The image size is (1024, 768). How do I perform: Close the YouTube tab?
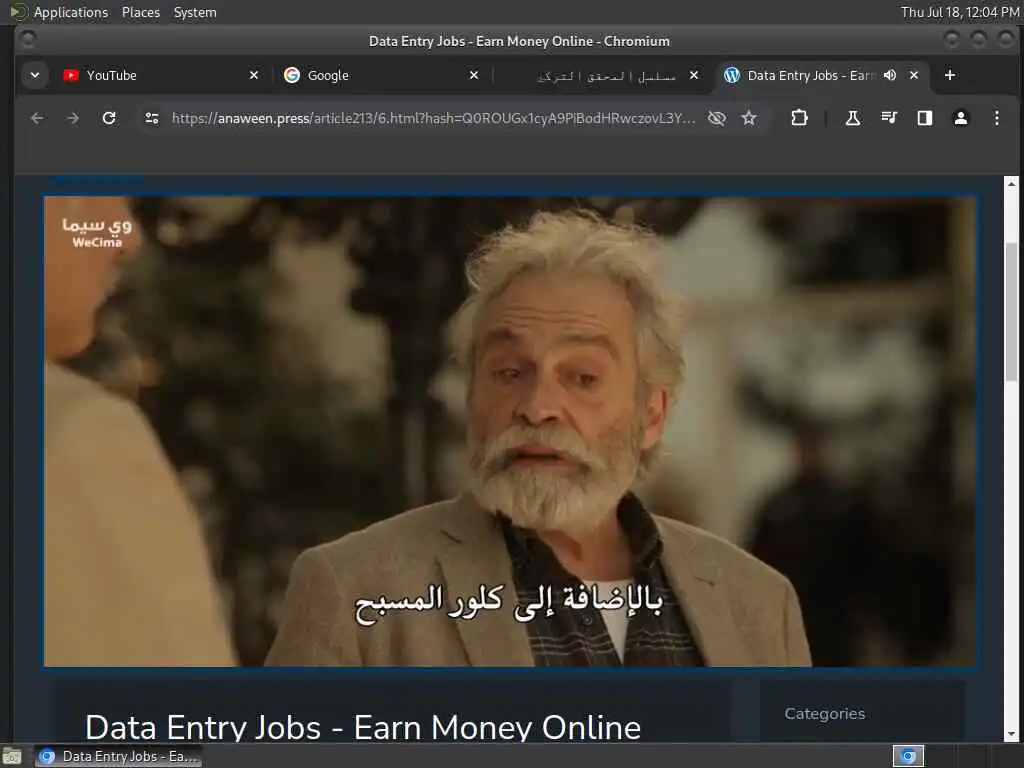[254, 75]
